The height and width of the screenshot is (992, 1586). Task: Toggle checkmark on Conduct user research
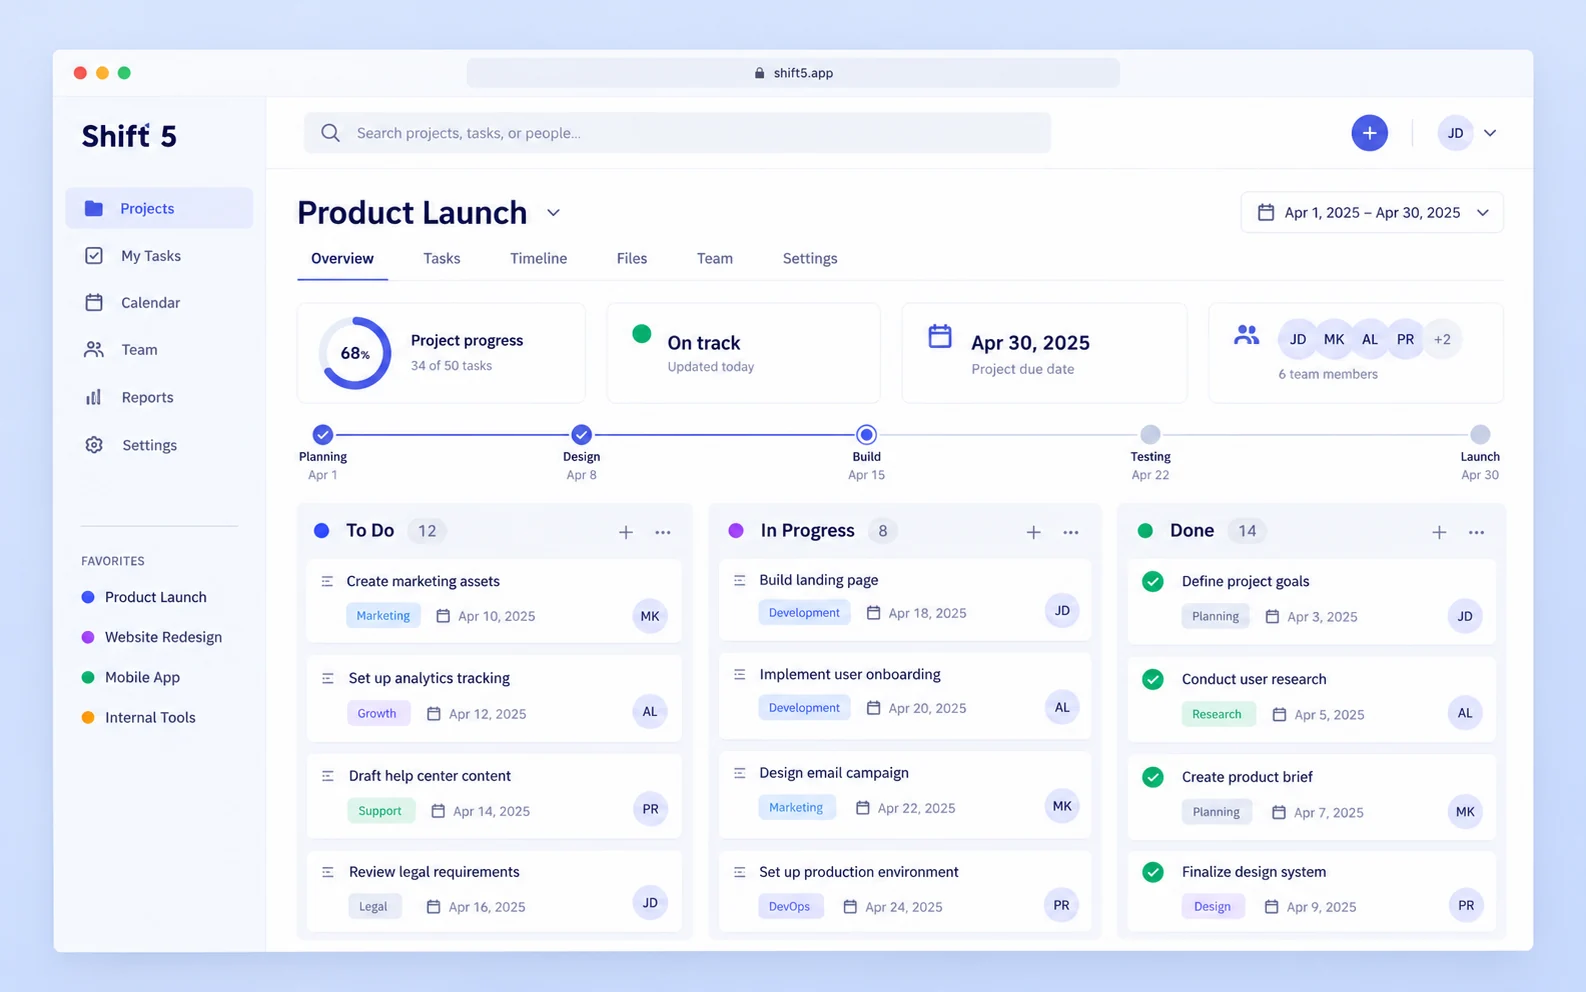pyautogui.click(x=1153, y=679)
